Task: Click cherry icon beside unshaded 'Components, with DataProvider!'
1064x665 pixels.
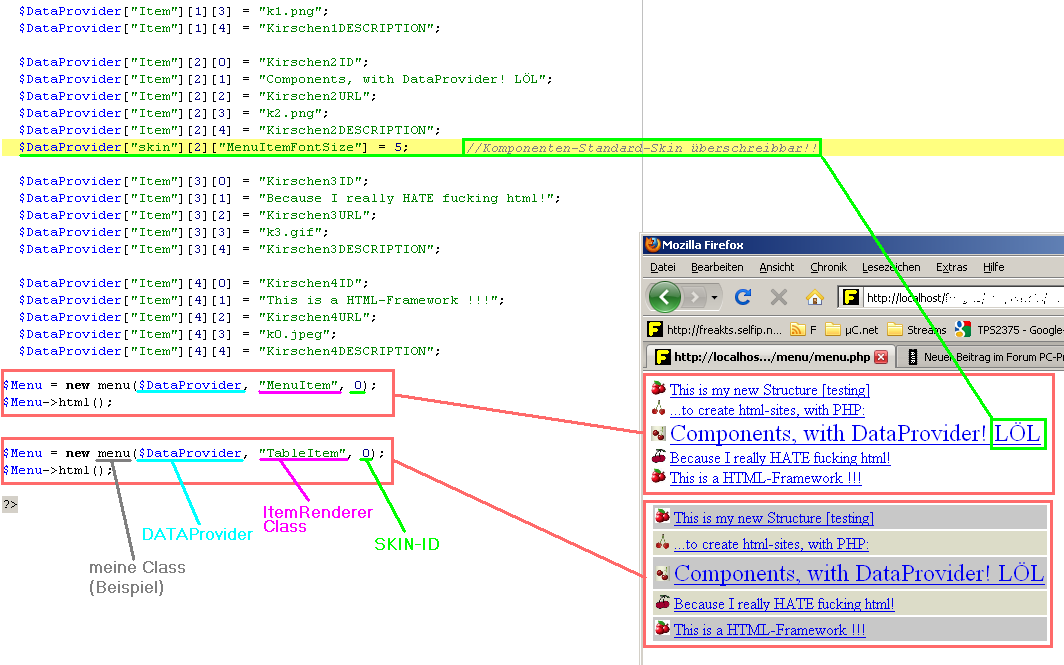Action: click(658, 433)
